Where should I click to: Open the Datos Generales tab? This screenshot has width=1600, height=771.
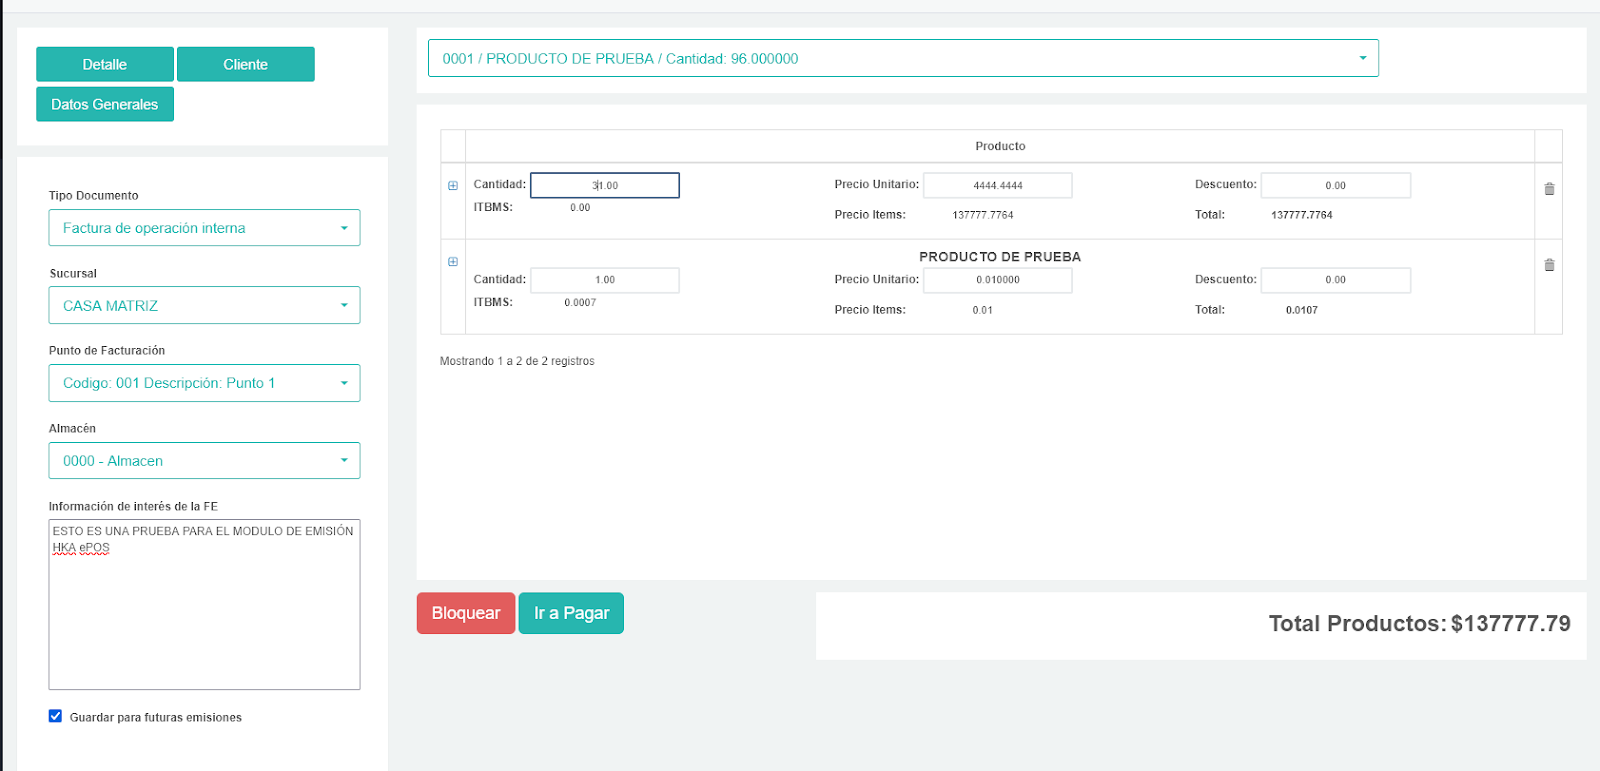pos(105,105)
